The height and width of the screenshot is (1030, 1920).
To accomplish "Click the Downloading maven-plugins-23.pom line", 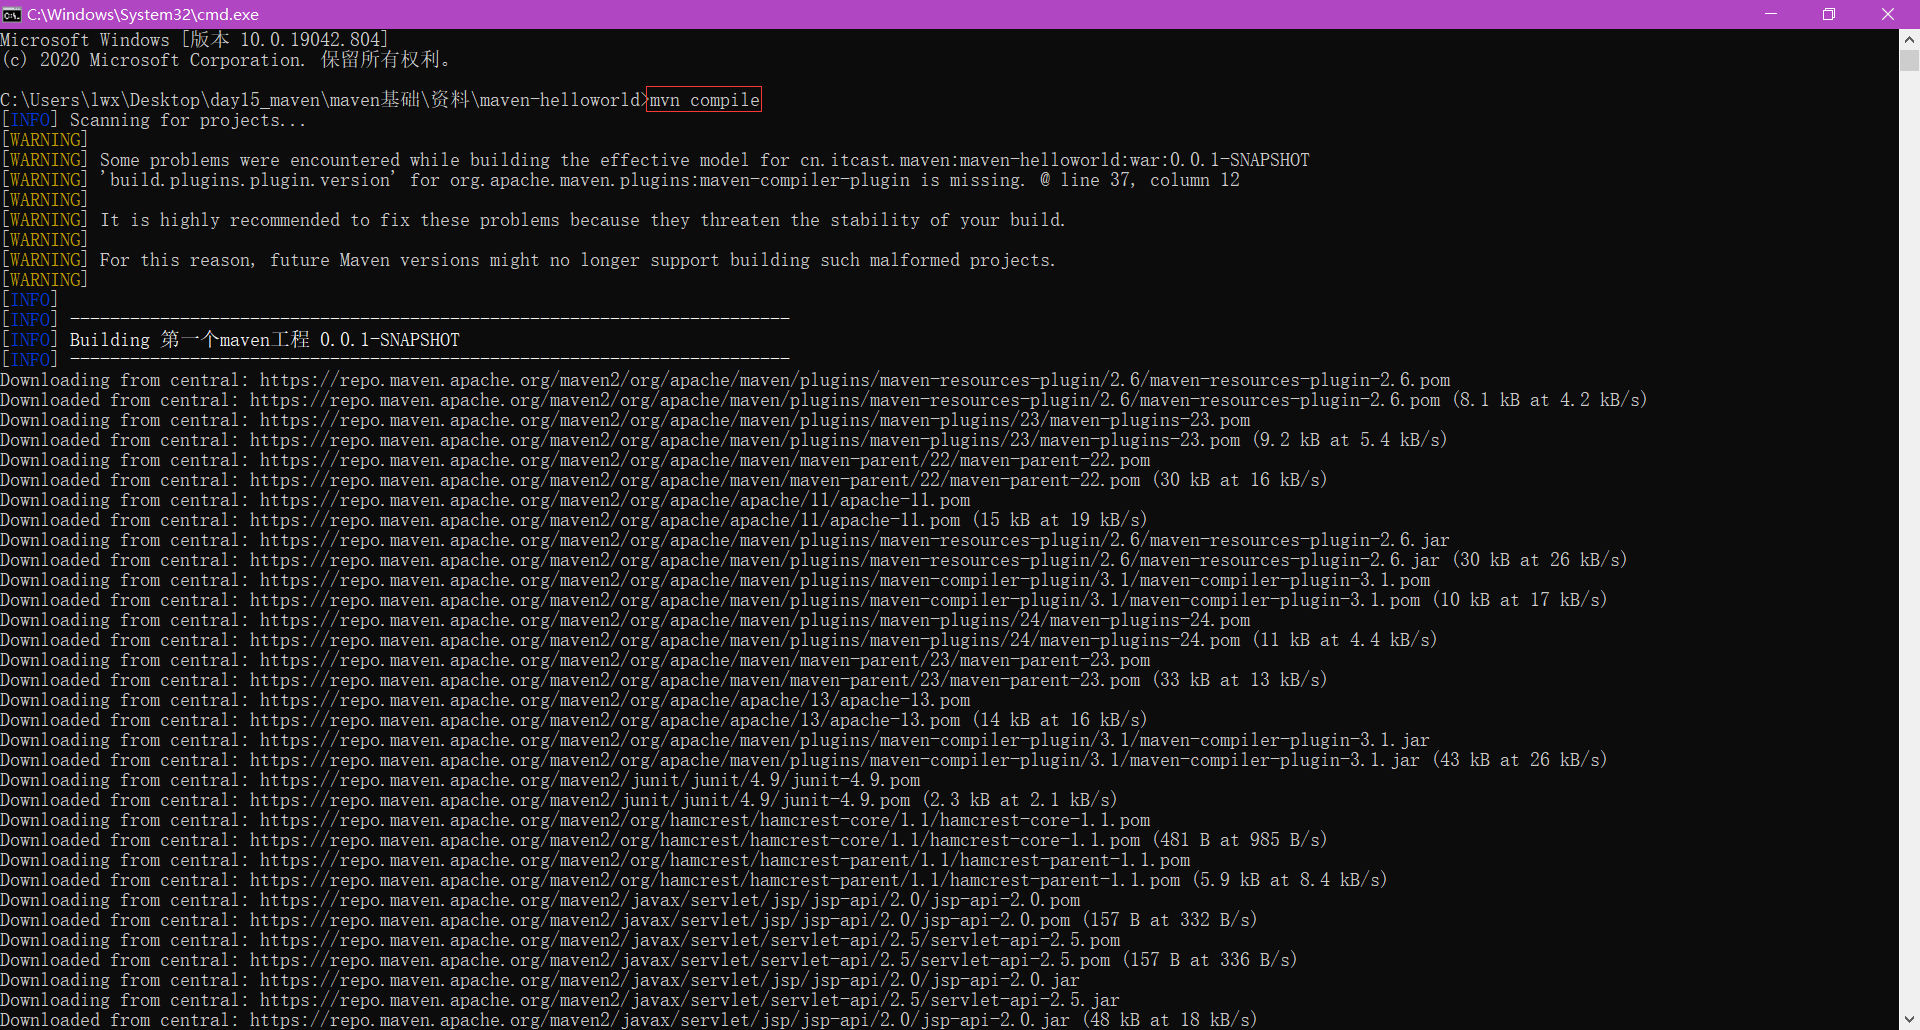I will 625,420.
